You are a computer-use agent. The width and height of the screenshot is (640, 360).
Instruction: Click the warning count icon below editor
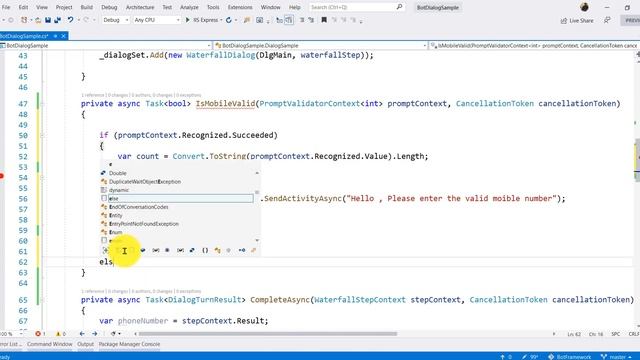[58, 333]
